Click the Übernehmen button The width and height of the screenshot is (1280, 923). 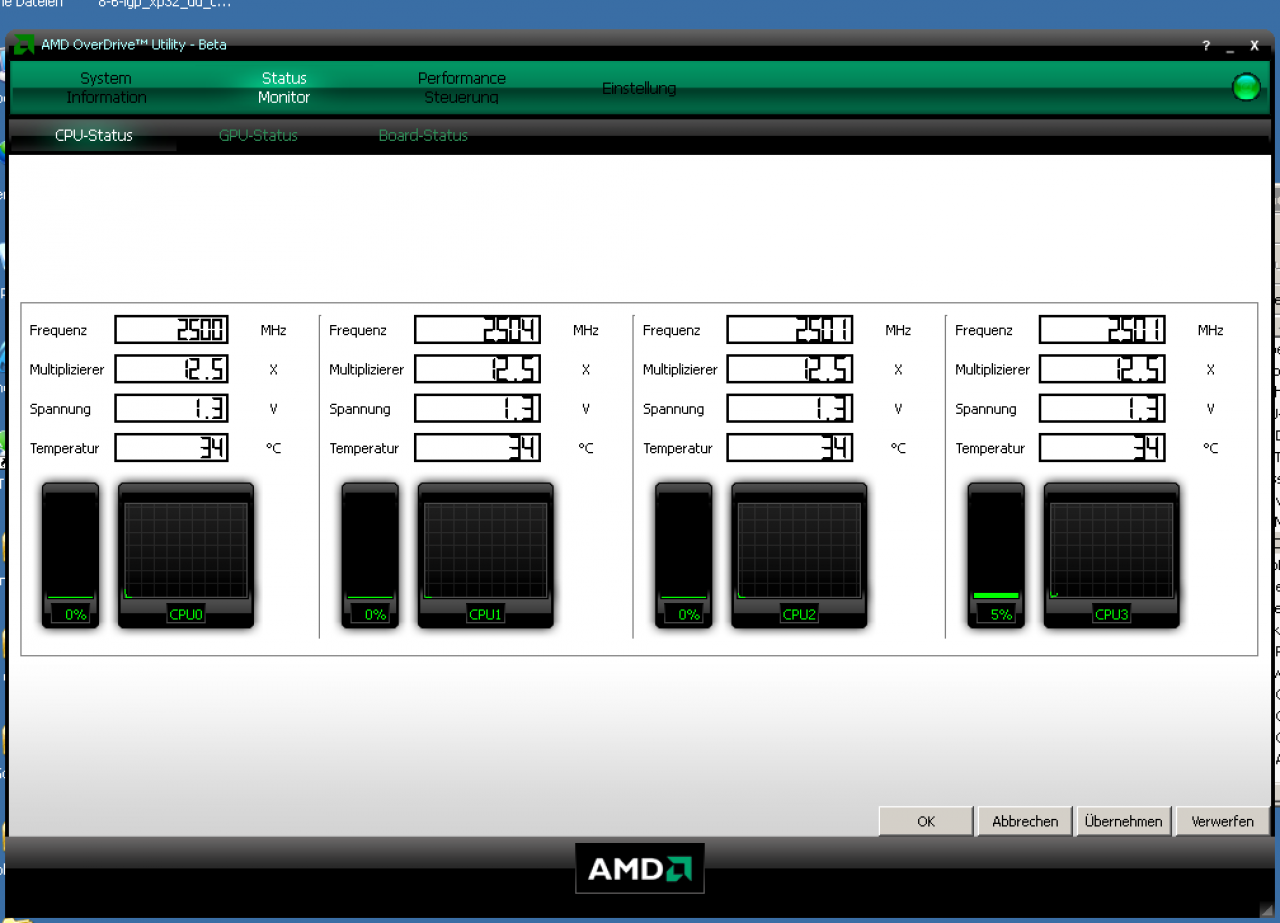tap(1123, 821)
